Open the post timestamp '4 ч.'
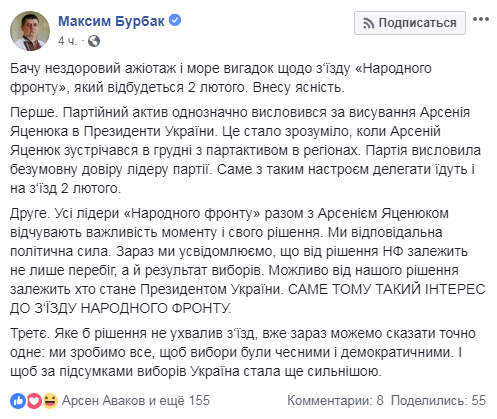The image size is (497, 419). [x=67, y=41]
